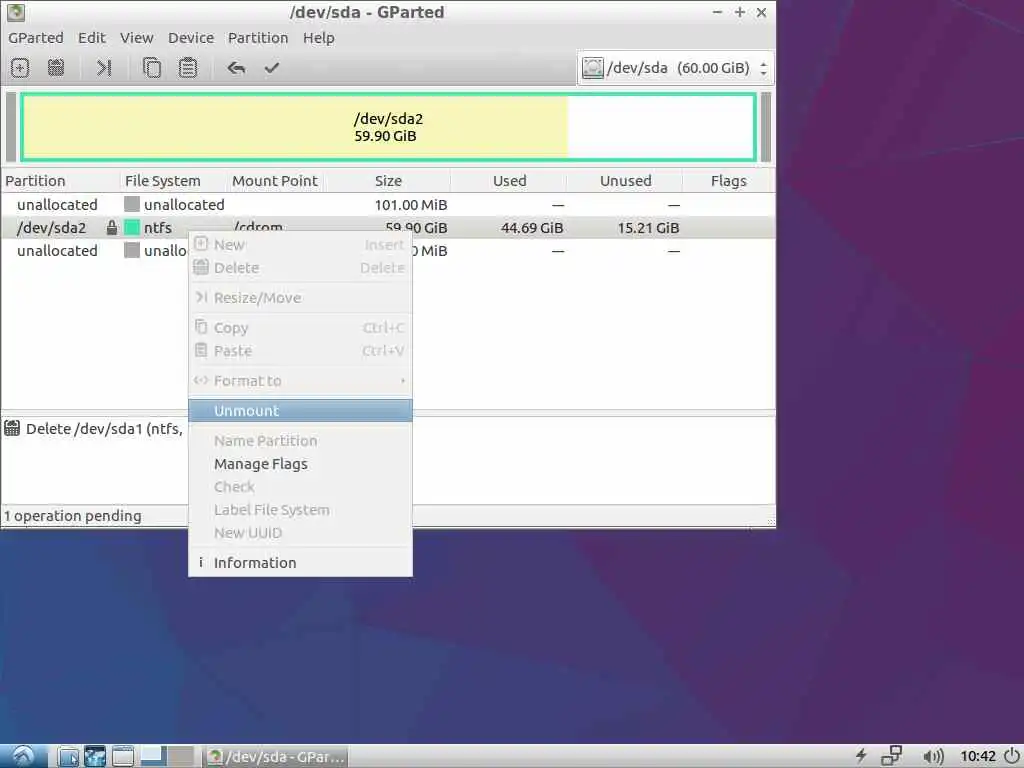Open the /dev/sda device dropdown
This screenshot has width=1024, height=768.
[675, 68]
